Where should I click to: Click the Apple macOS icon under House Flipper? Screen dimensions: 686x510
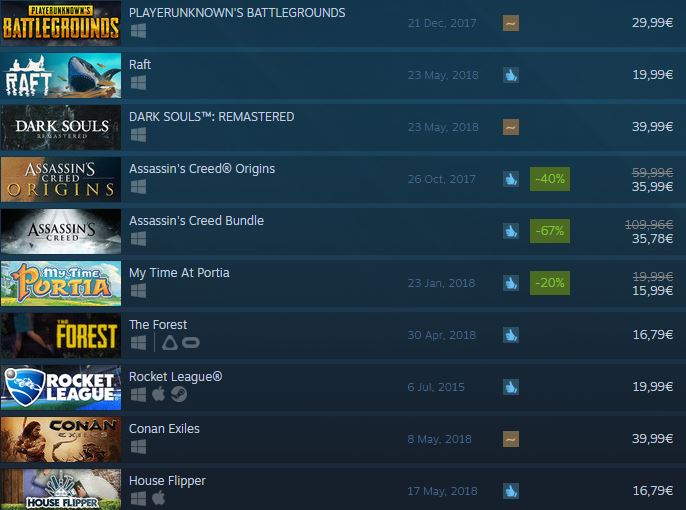pos(159,498)
